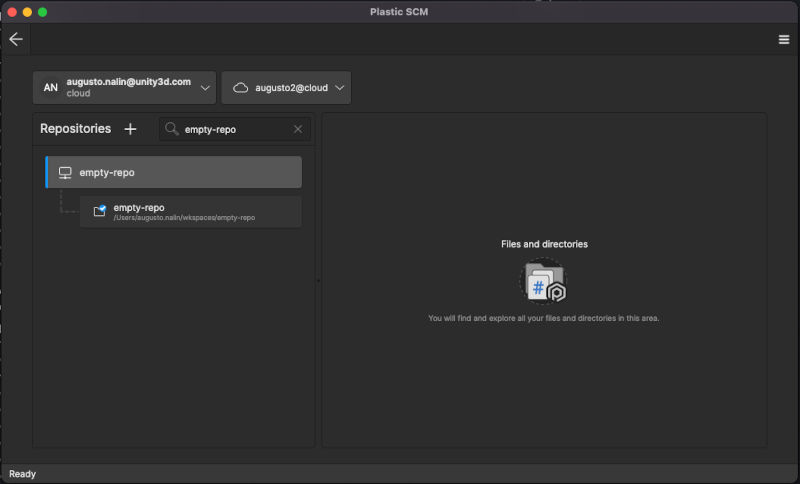
Task: Go back using the left arrow
Action: [x=16, y=39]
